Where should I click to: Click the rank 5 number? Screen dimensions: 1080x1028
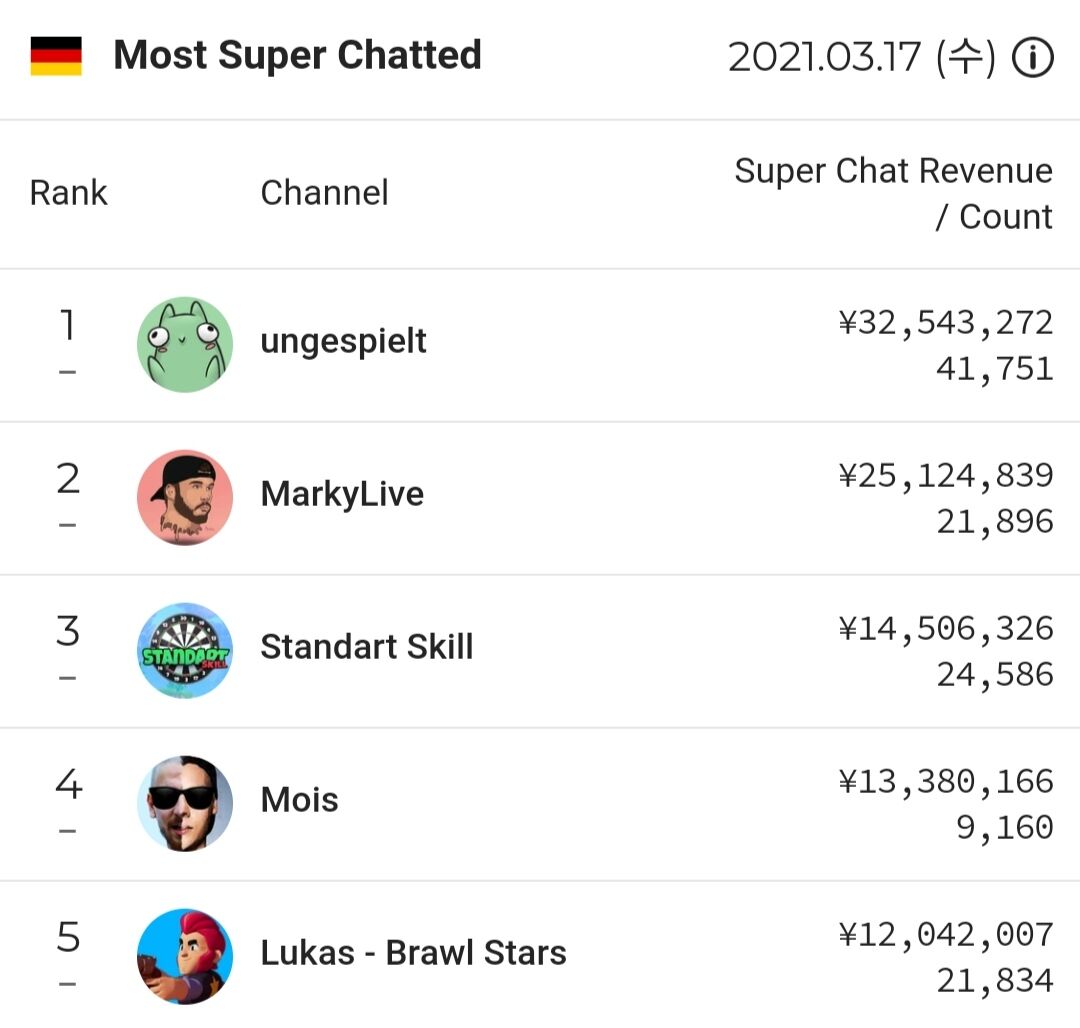click(x=68, y=937)
